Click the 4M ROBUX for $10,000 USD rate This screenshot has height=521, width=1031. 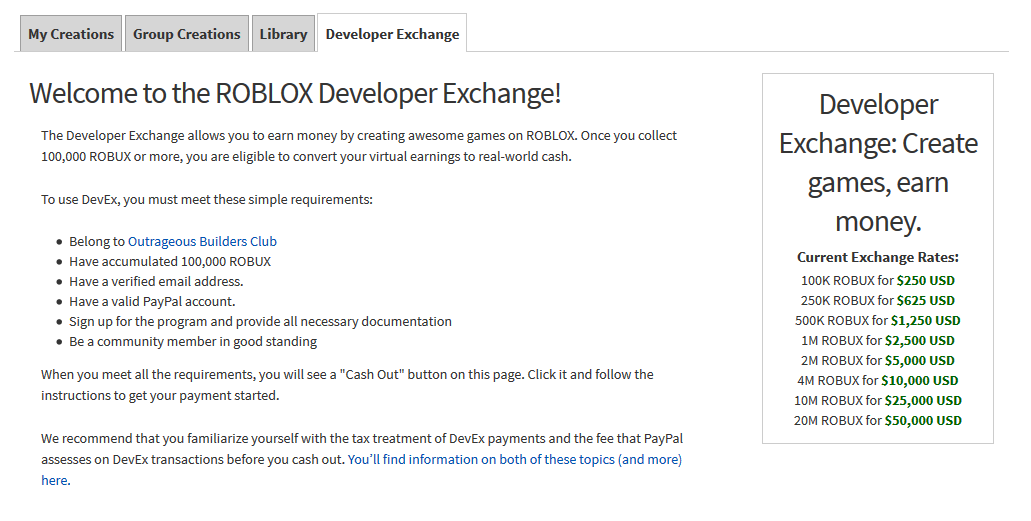877,381
